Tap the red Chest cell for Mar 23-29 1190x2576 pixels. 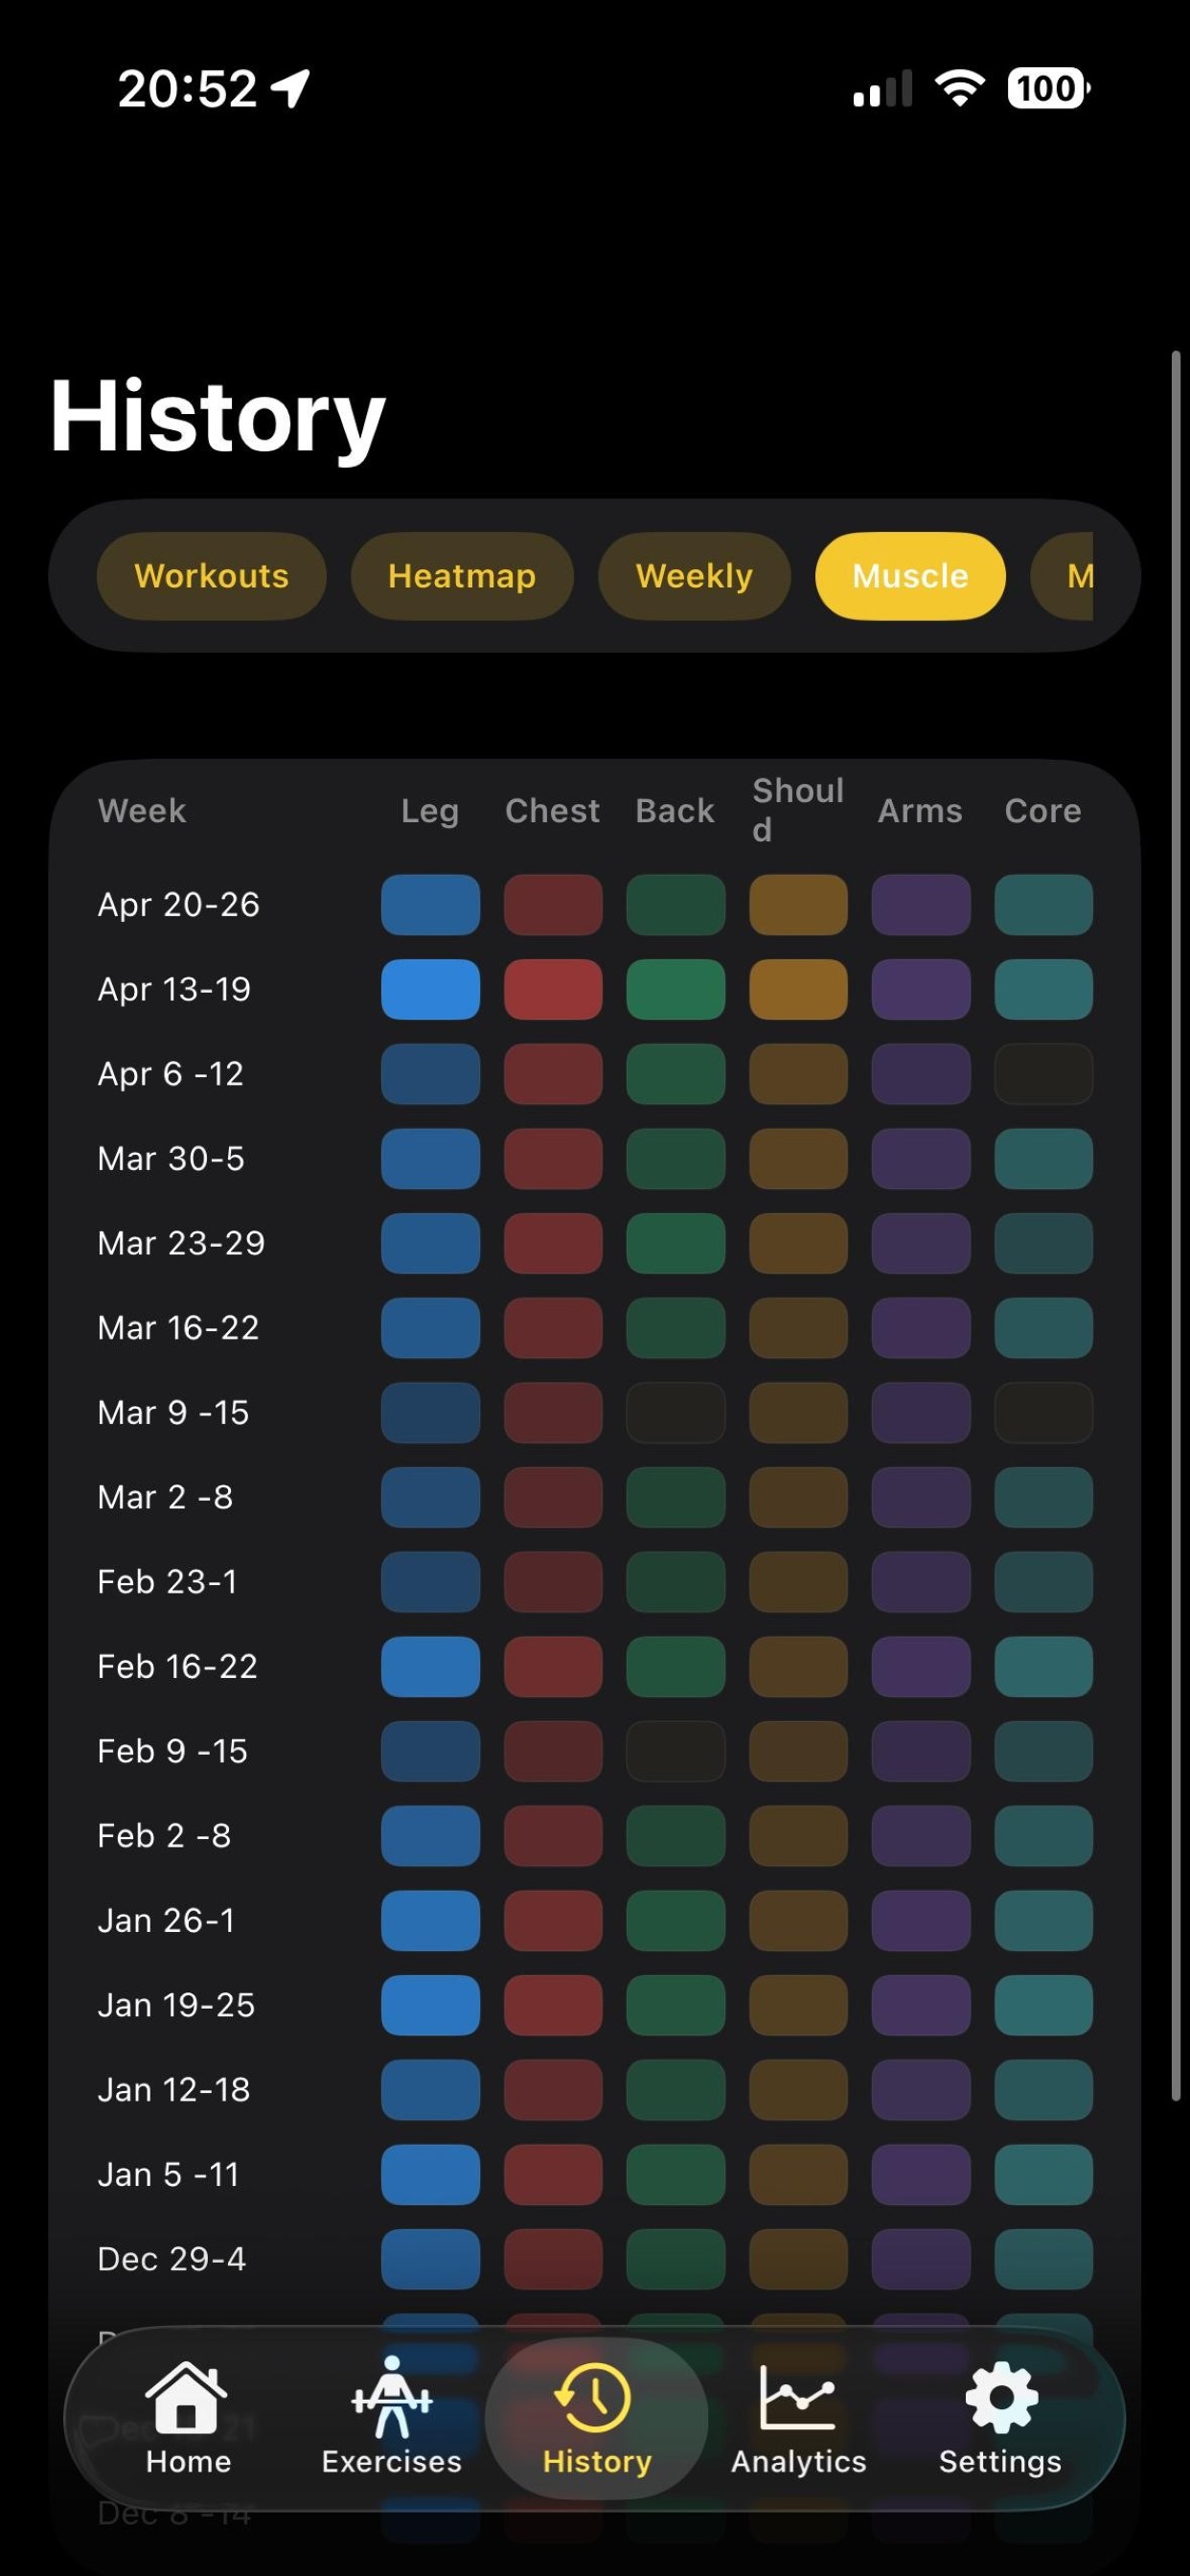click(x=553, y=1243)
